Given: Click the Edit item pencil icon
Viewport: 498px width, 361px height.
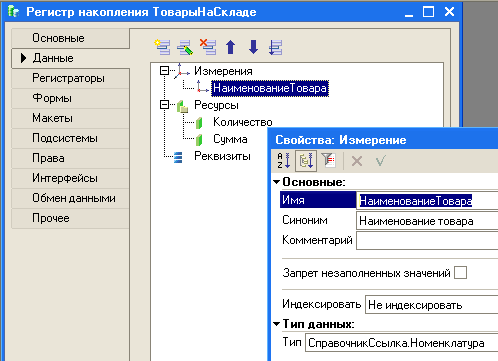Looking at the screenshot, I should [x=185, y=47].
